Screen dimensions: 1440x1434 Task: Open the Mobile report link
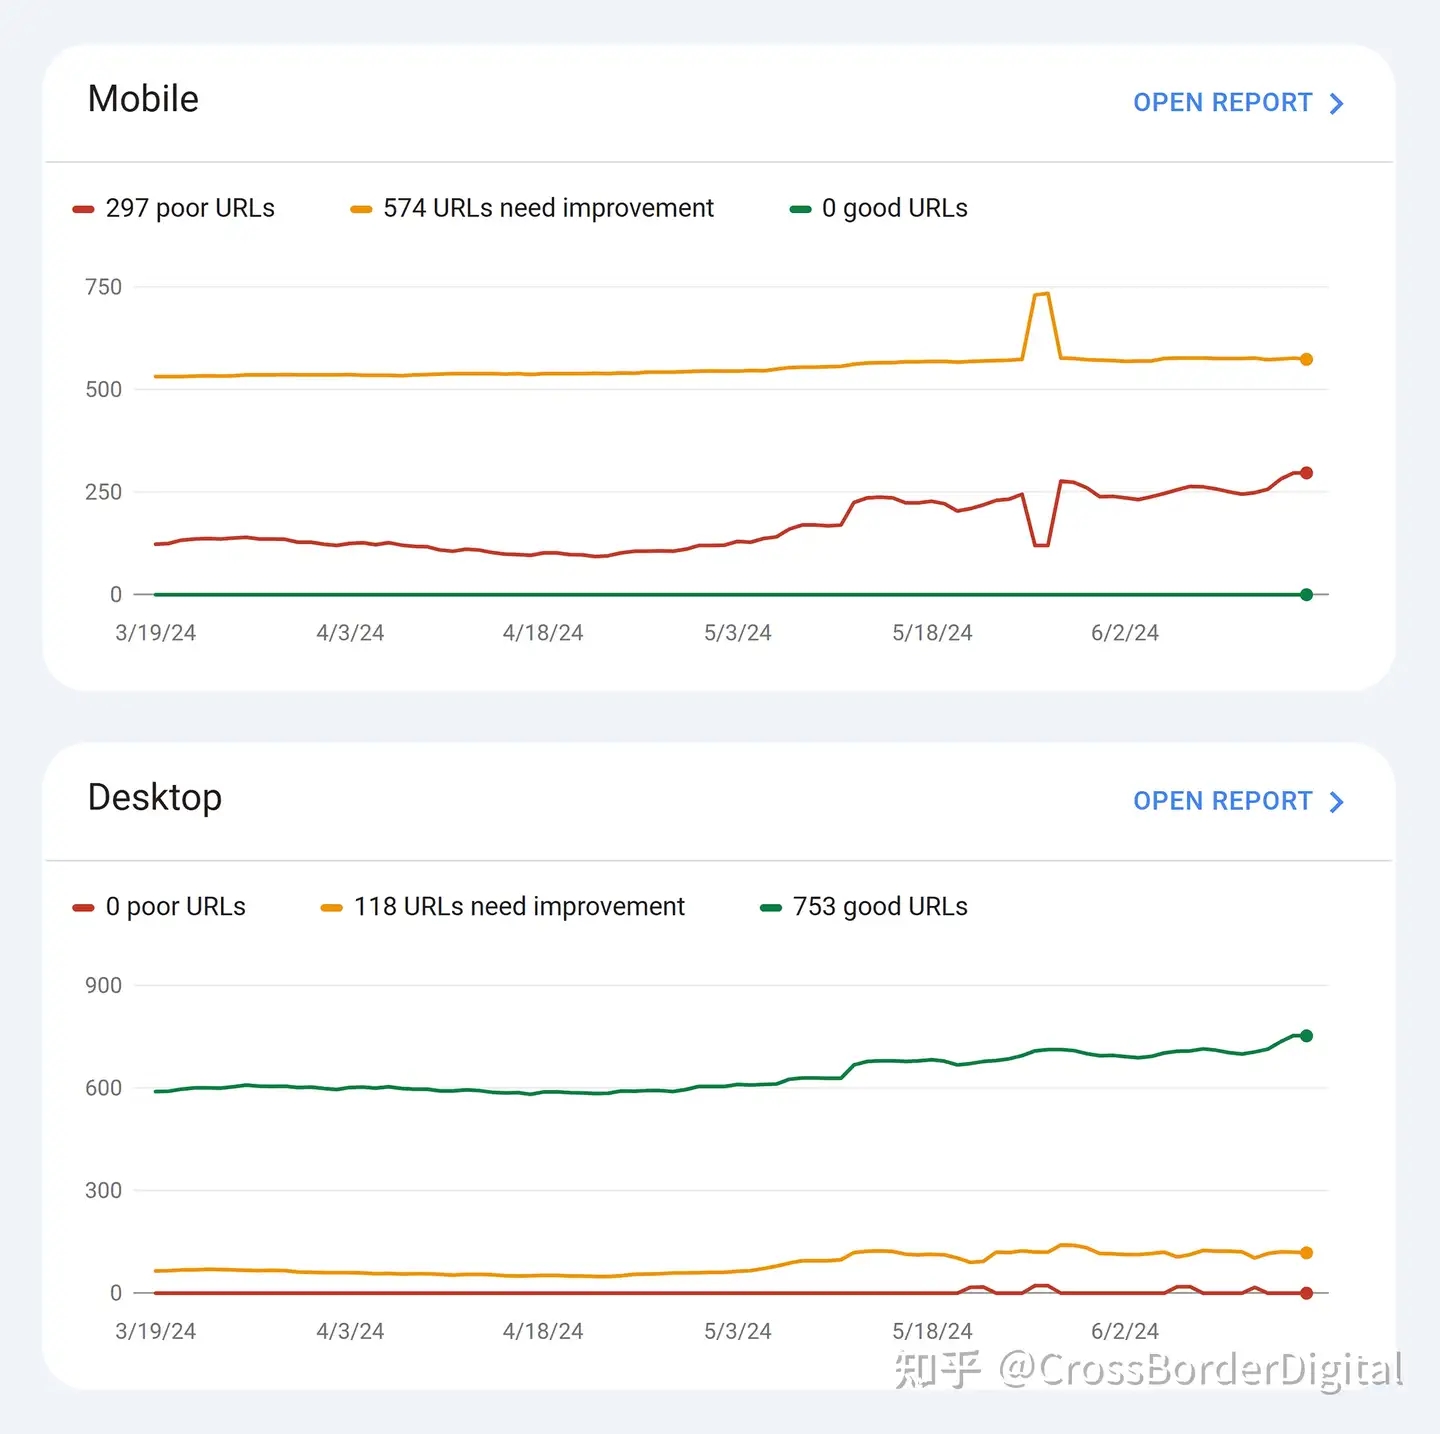1222,103
